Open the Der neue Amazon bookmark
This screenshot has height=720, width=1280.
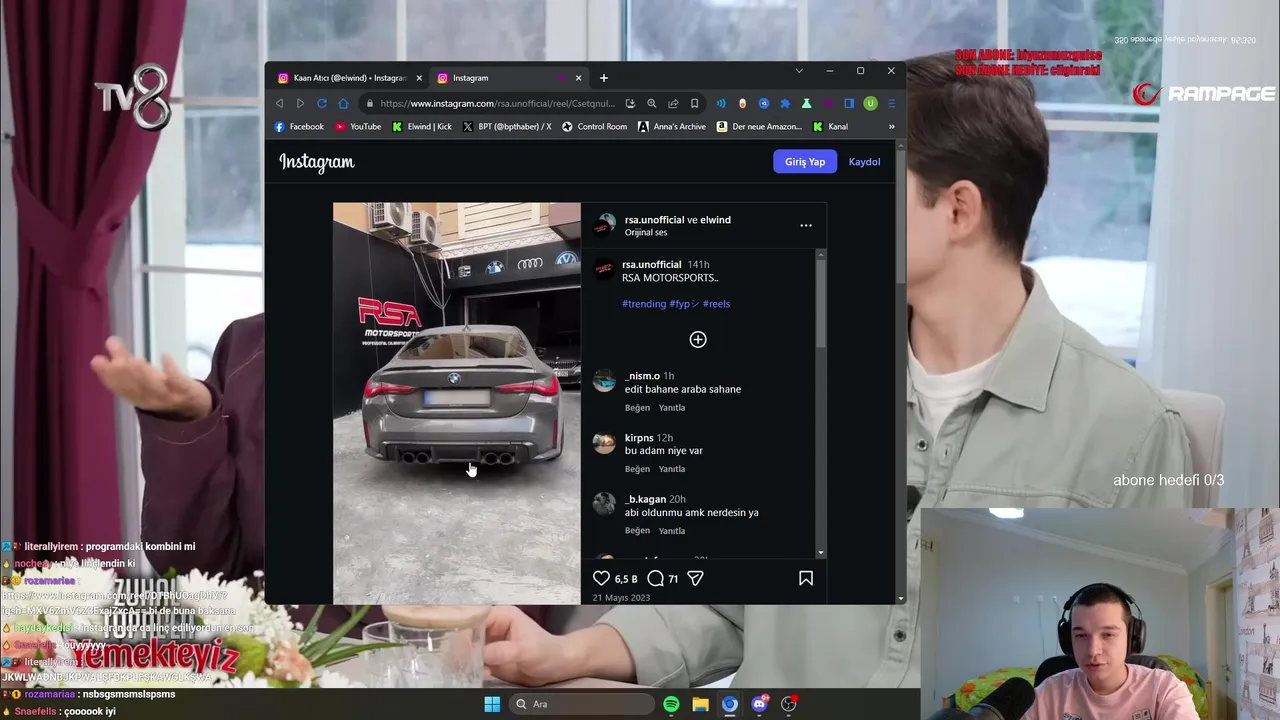tap(759, 127)
